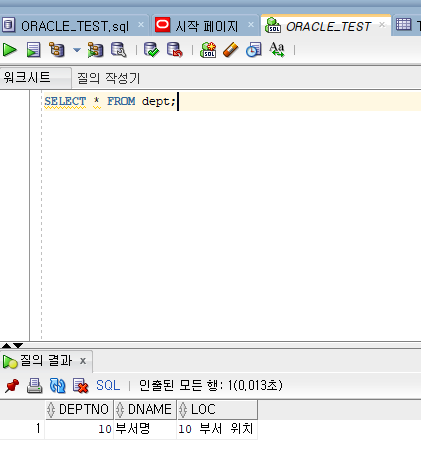
Task: Click the DNAME column header
Action: point(145,409)
